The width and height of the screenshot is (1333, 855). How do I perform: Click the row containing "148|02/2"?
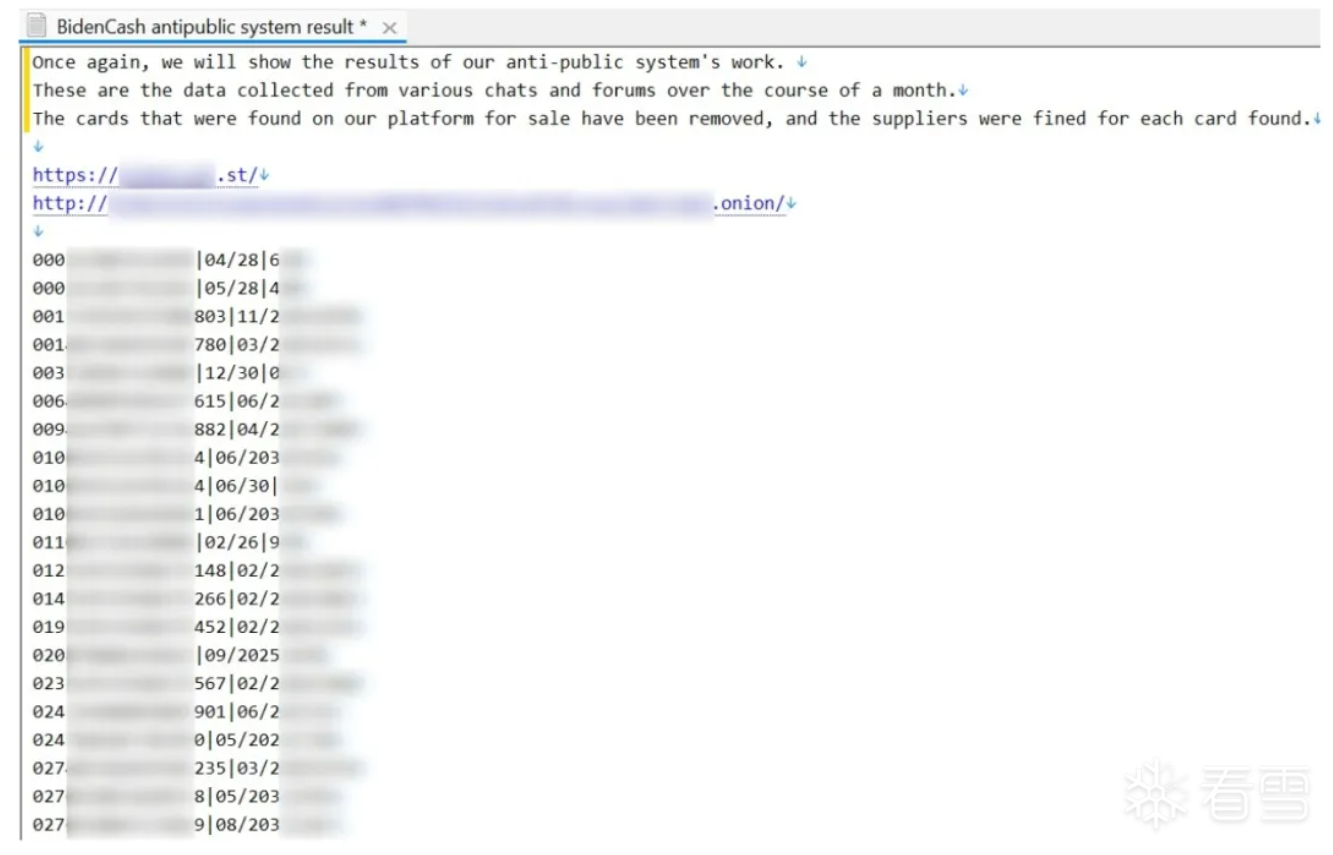pyautogui.click(x=197, y=571)
